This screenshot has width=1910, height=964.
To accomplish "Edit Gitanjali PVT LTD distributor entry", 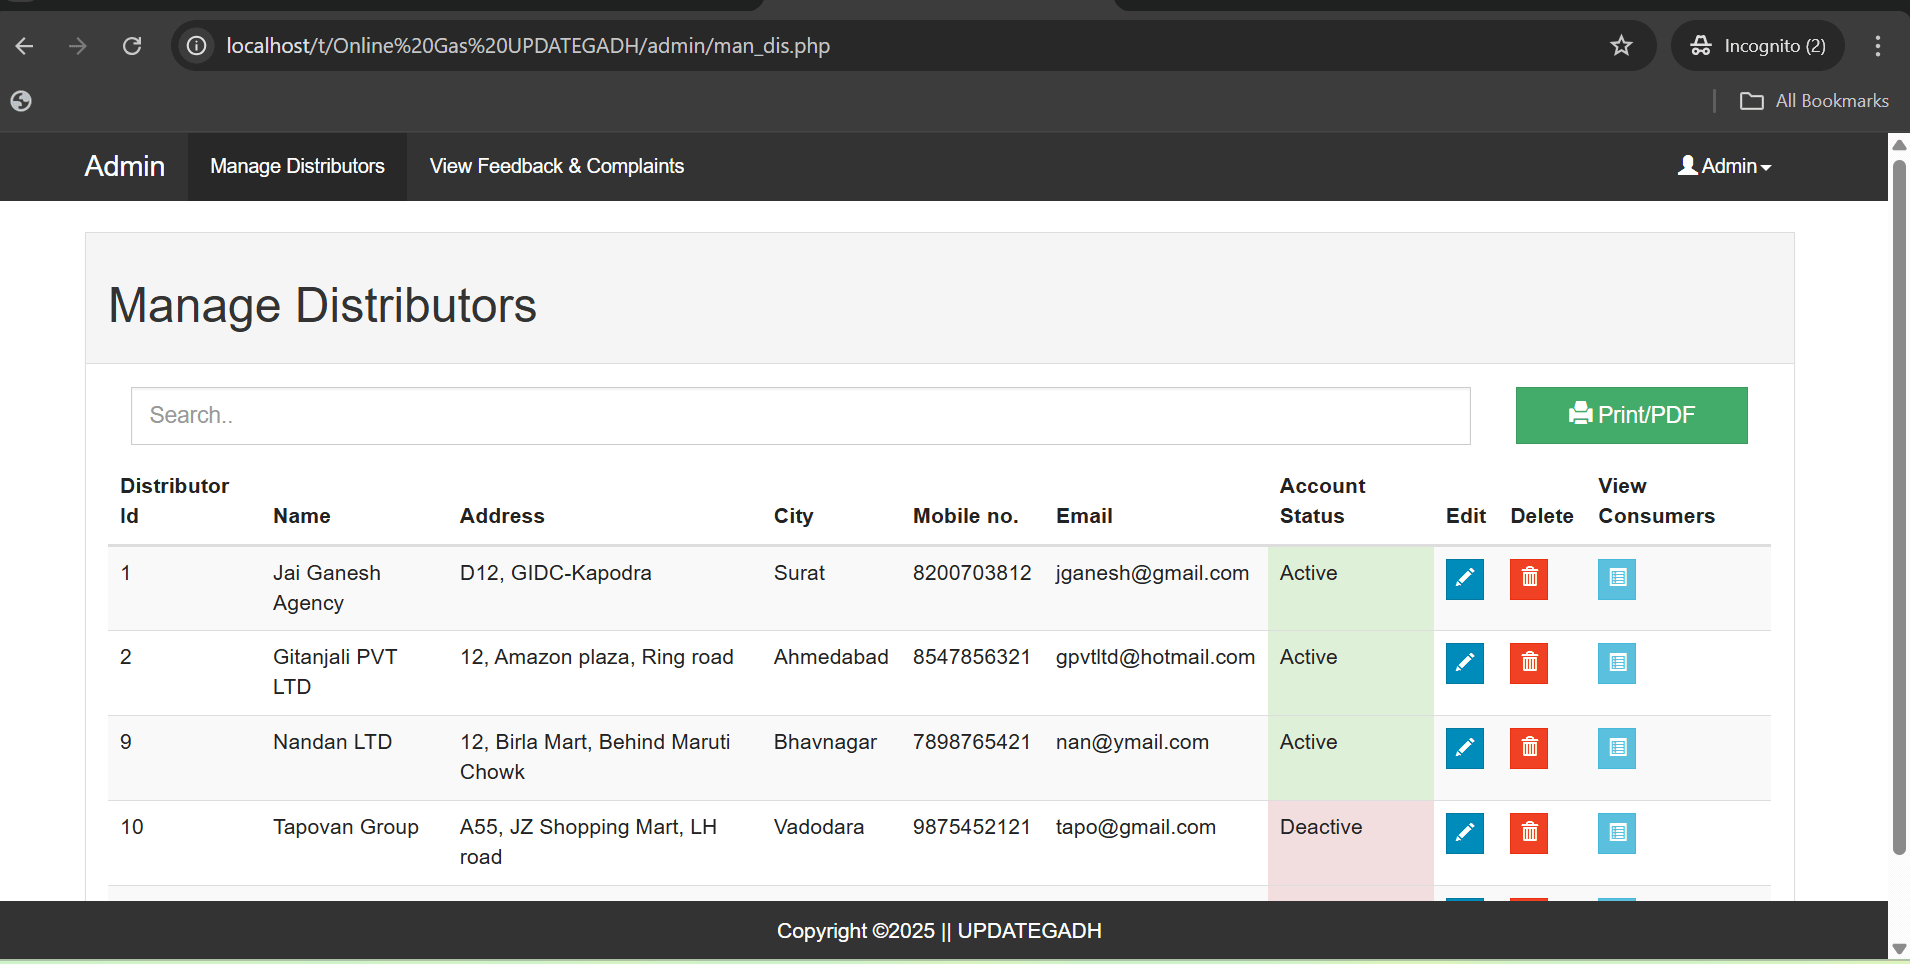I will [1464, 663].
